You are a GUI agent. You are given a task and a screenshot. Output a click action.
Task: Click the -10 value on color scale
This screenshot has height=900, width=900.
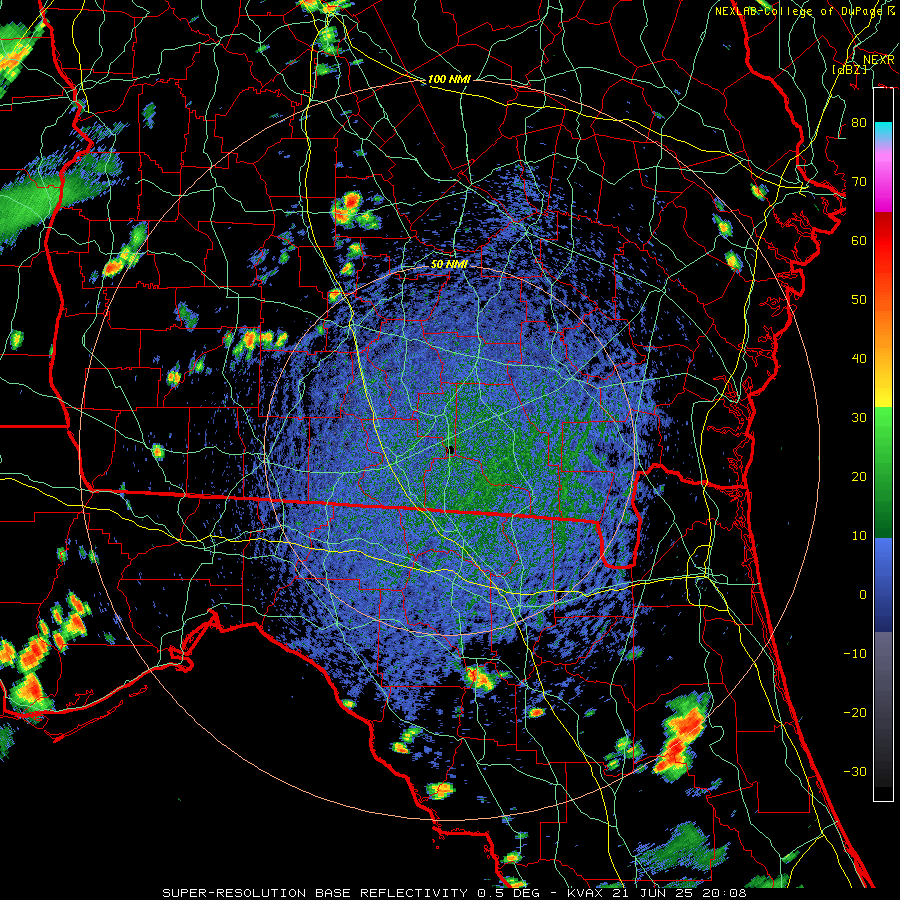point(855,654)
